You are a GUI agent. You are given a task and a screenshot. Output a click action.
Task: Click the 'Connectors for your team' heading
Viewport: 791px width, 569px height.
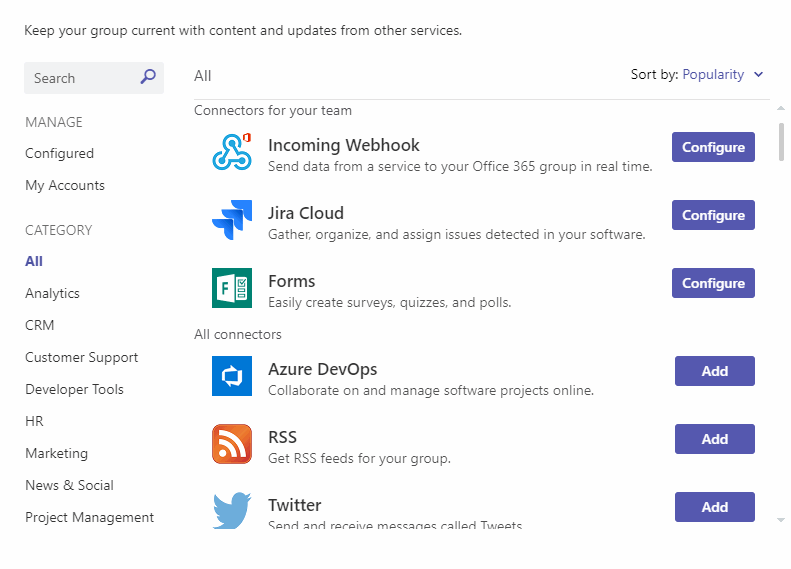[x=273, y=110]
